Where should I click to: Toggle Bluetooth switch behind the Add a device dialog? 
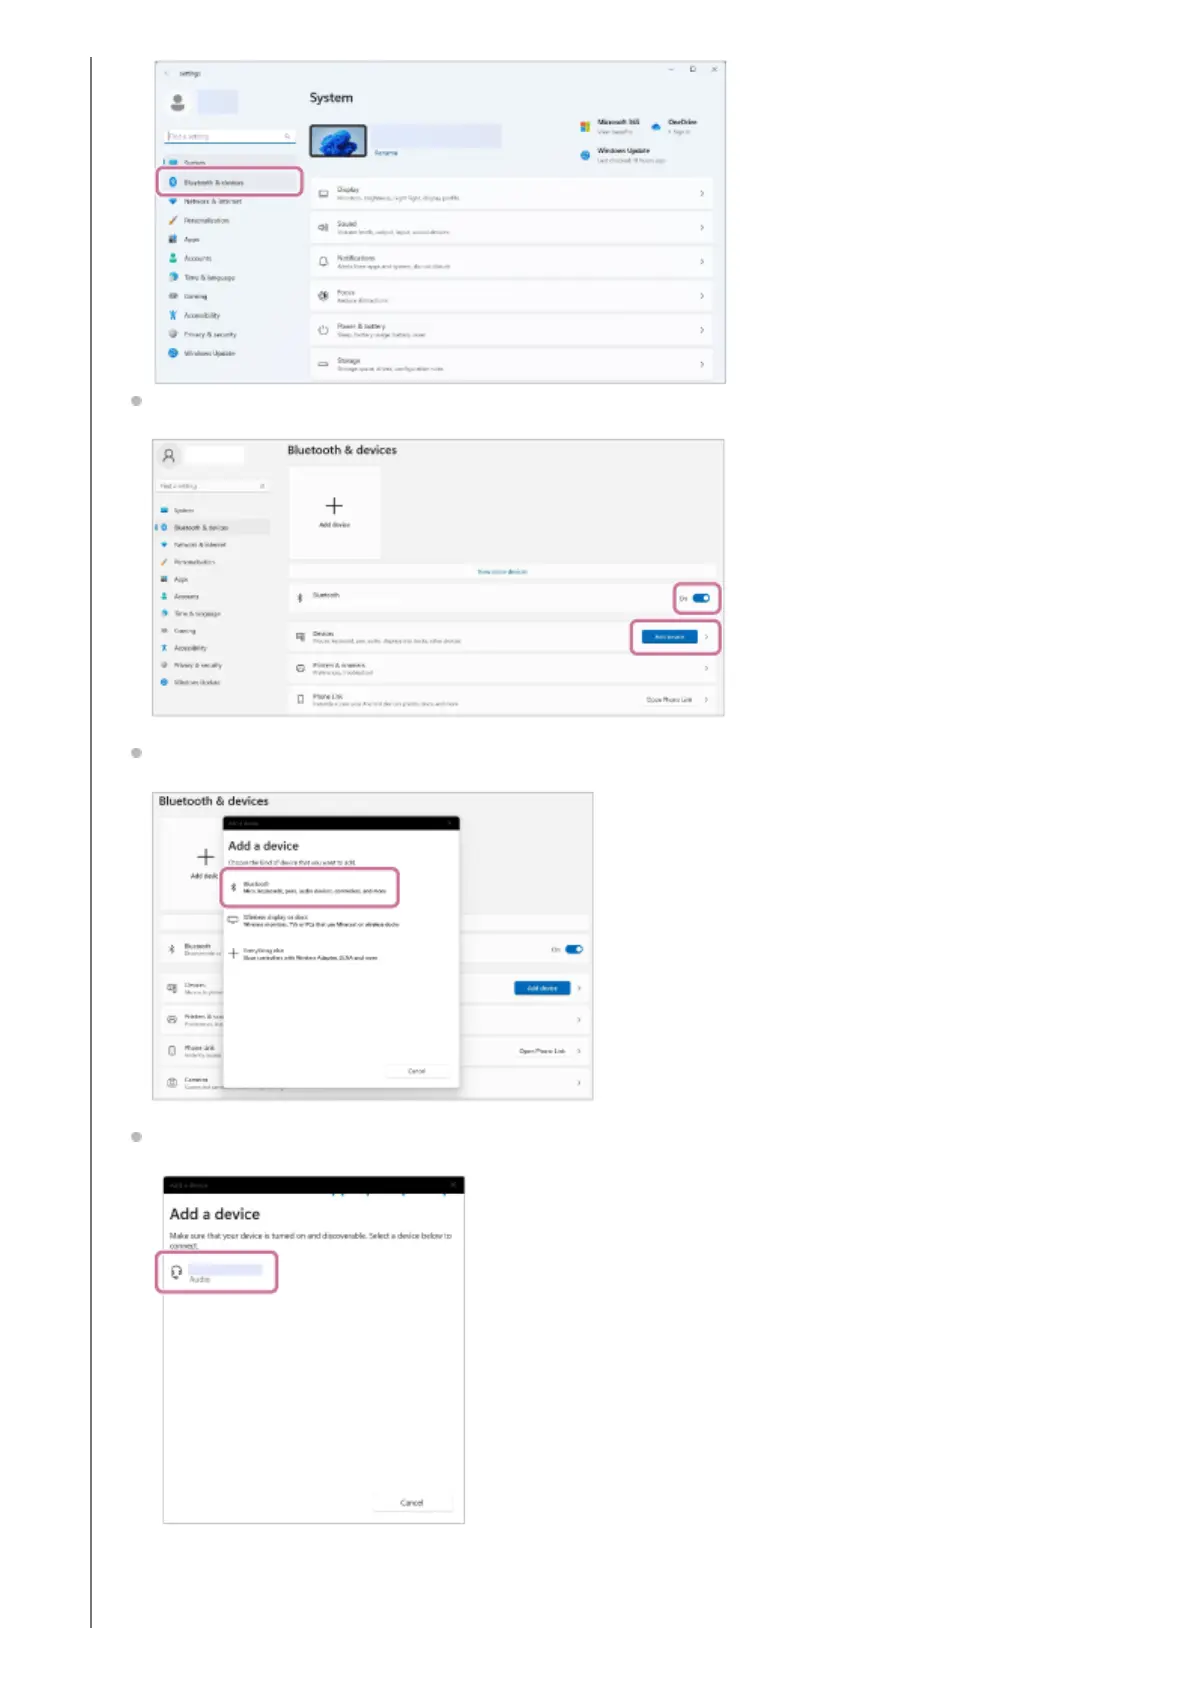pos(573,949)
